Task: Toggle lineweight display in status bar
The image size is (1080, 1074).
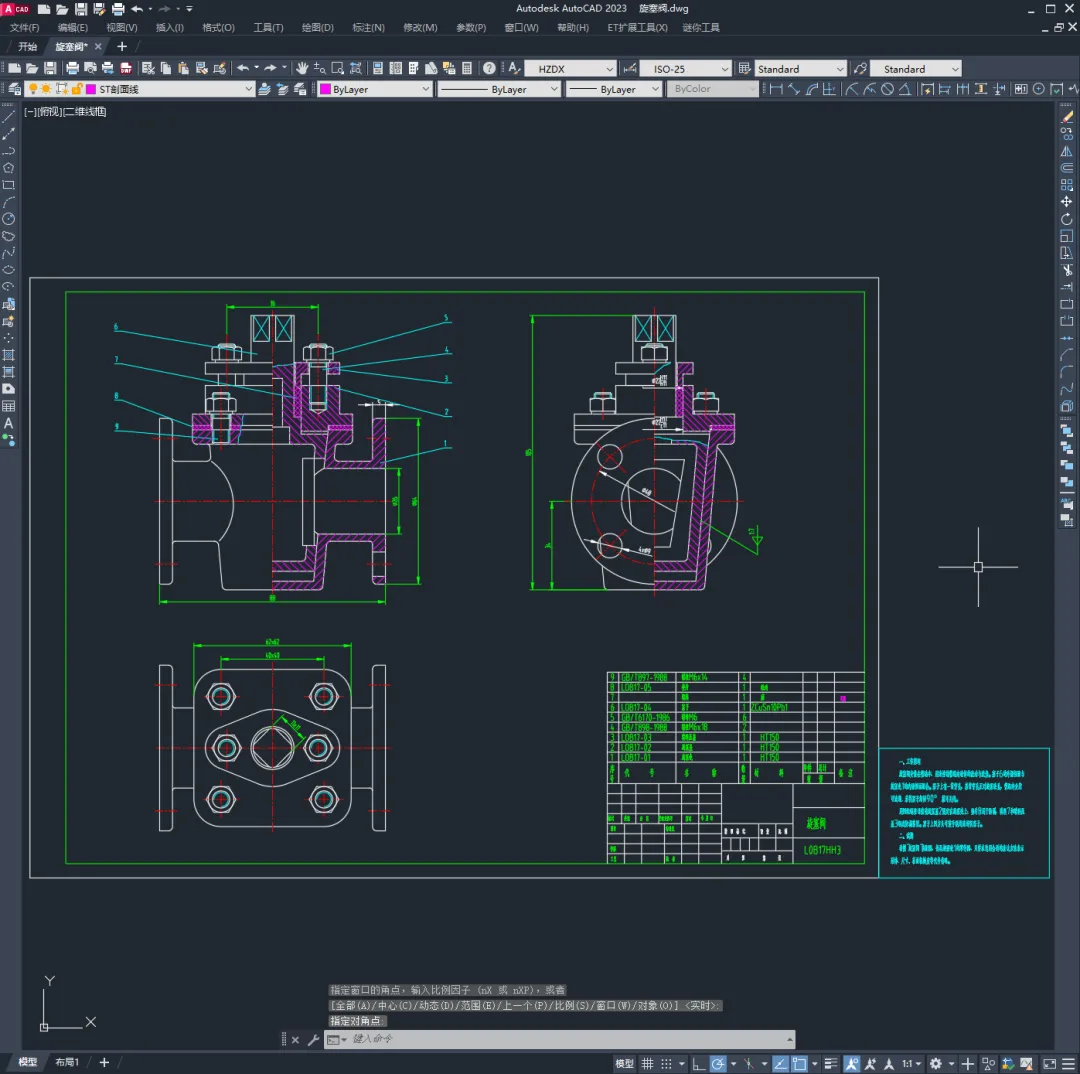Action: (831, 1063)
